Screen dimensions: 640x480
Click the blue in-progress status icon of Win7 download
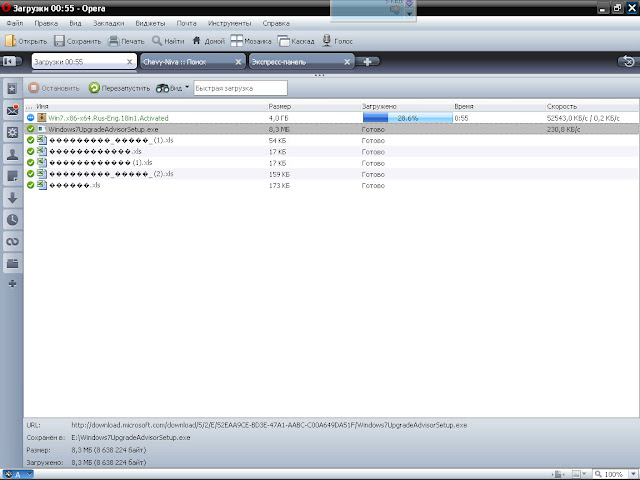[30, 118]
